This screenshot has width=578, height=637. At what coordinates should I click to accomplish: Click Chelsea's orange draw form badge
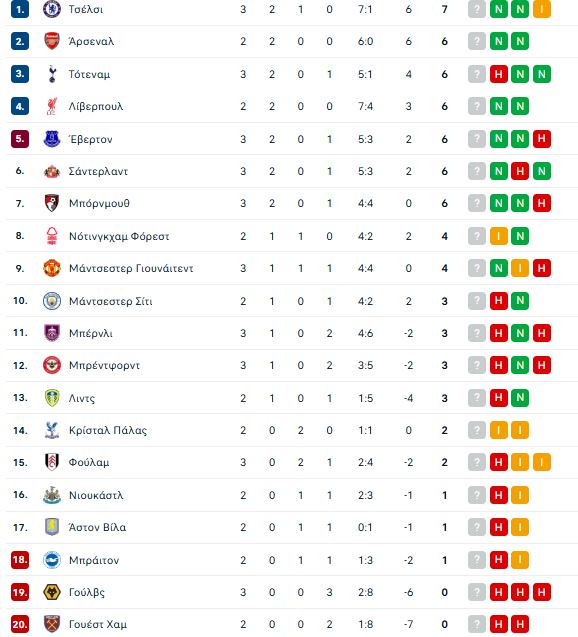pos(541,9)
